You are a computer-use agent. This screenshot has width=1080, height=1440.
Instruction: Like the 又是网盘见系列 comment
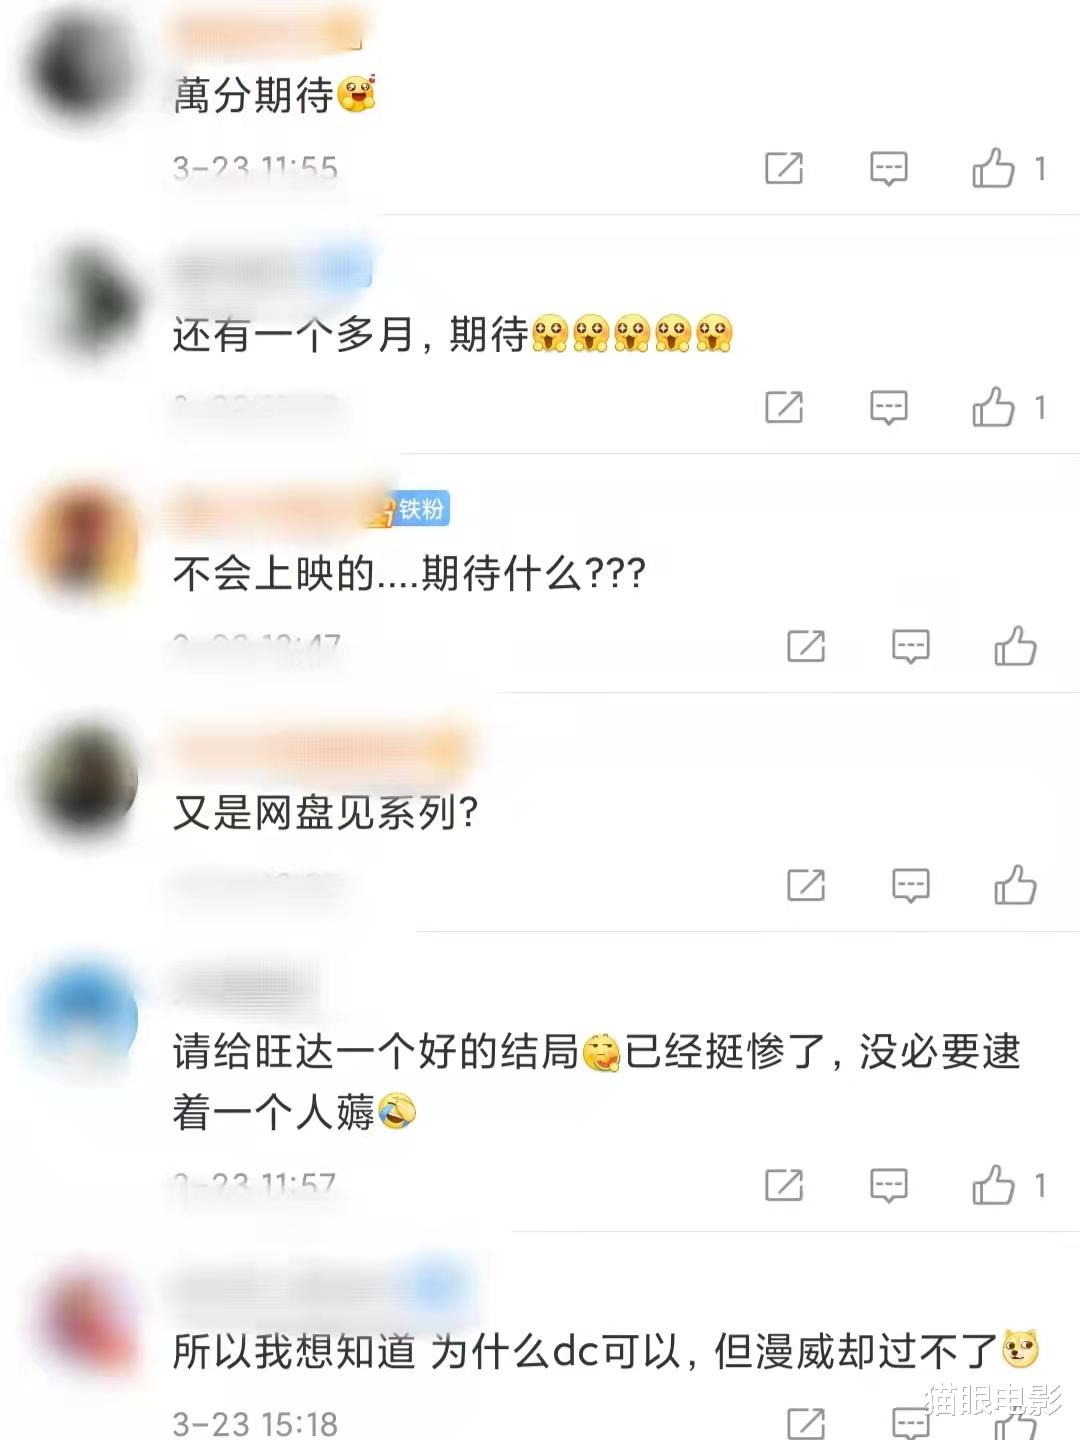tap(1015, 885)
